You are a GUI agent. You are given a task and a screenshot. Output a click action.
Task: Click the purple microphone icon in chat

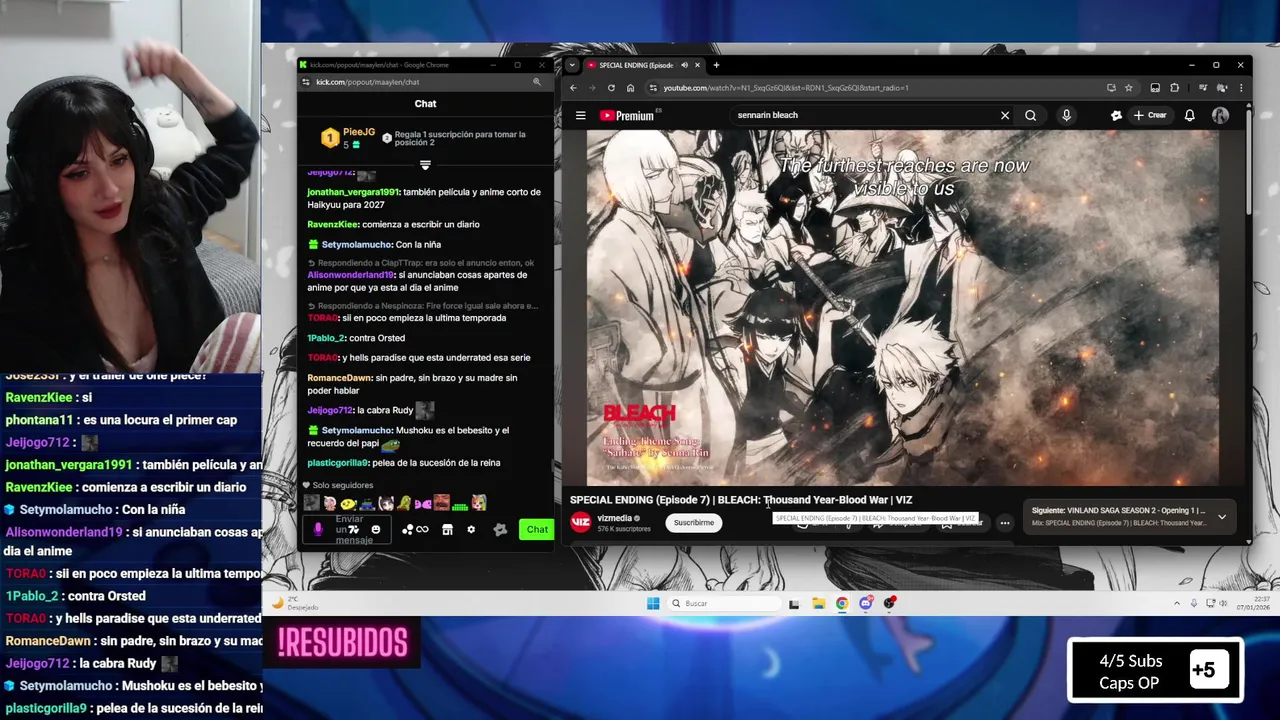coord(318,529)
